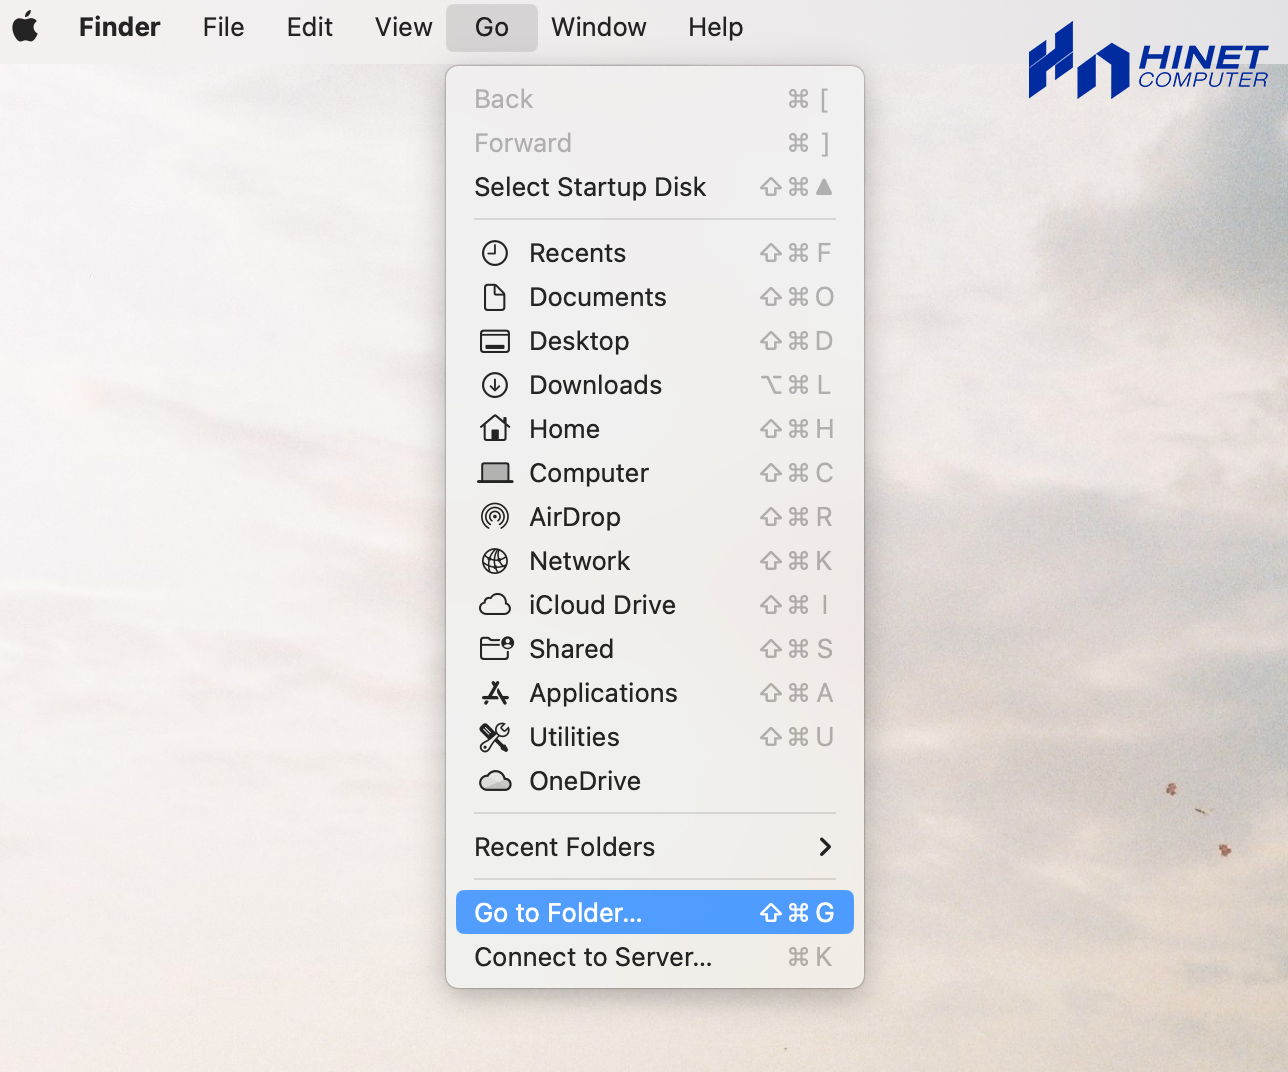Viewport: 1288px width, 1072px height.
Task: Expand Recent Folders submenu
Action: [655, 847]
